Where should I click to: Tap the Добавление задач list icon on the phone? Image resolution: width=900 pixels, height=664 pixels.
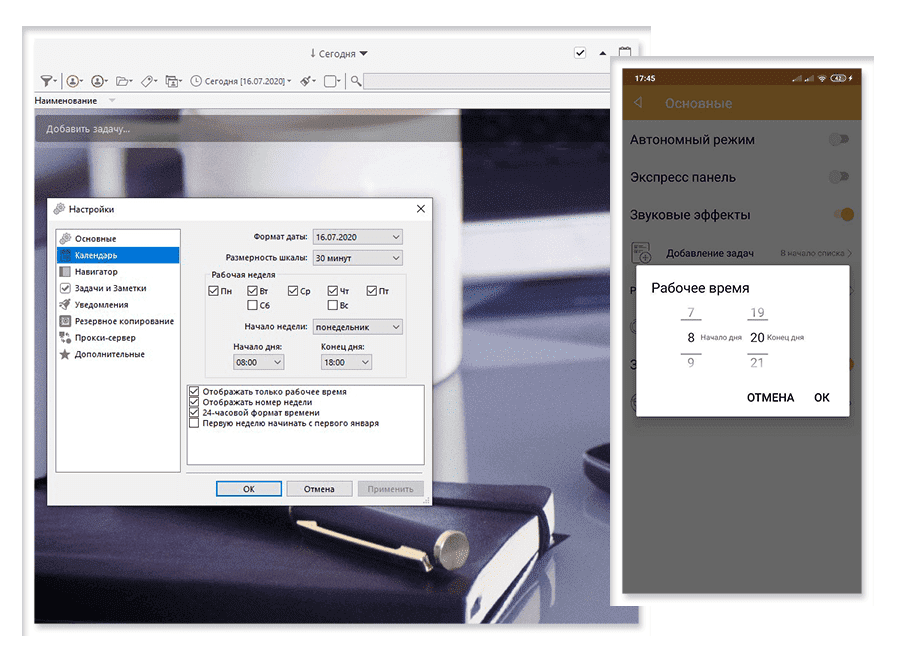[641, 253]
